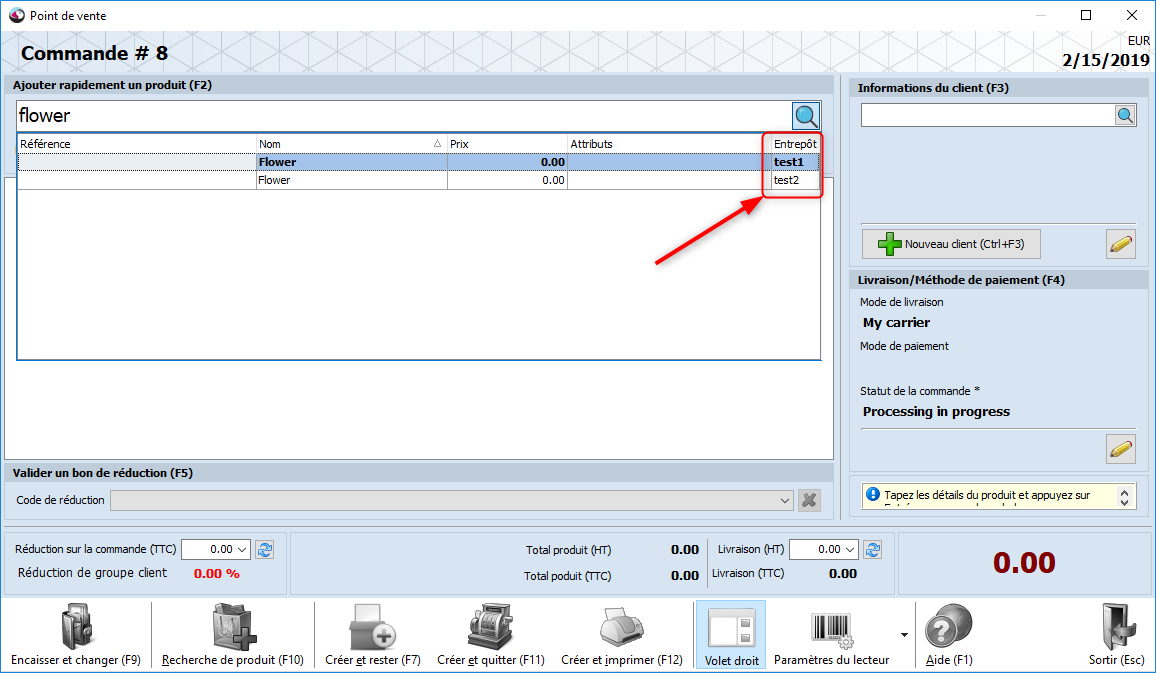Click the customer search magnifier icon
The image size is (1156, 673).
point(1125,116)
